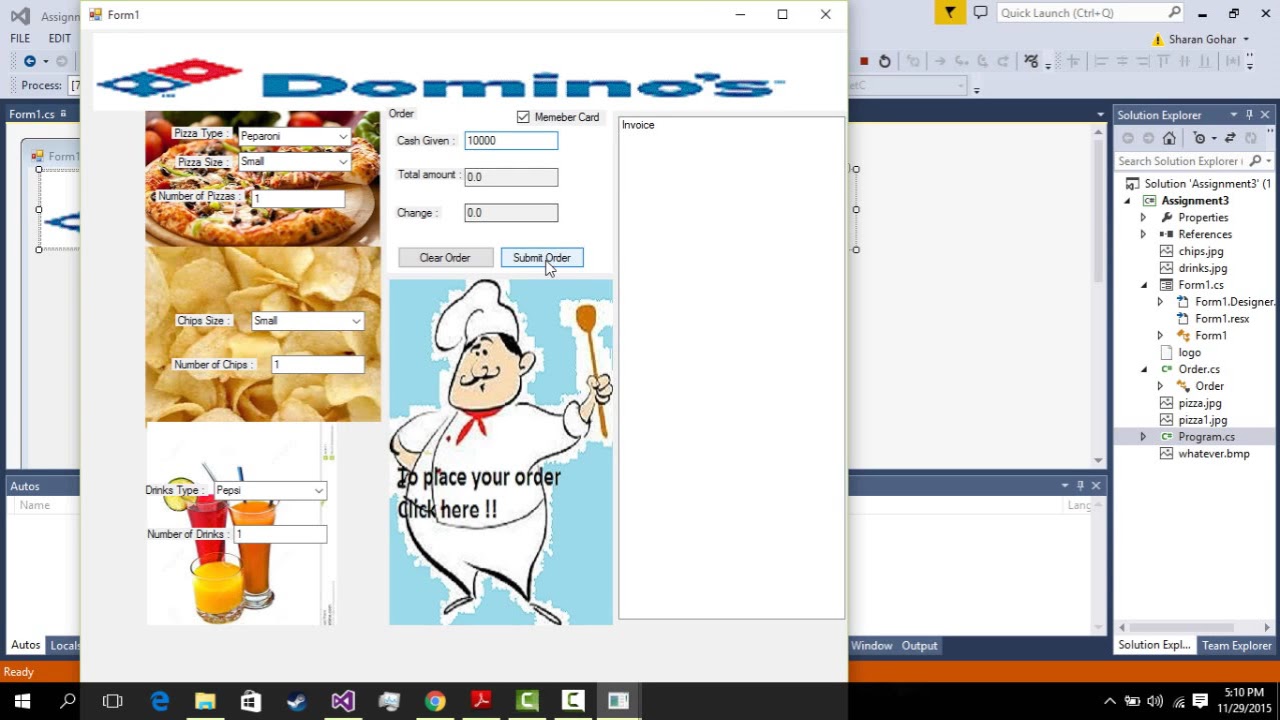Viewport: 1280px width, 720px height.
Task: Click the Number of Drinks field
Action: coord(279,535)
